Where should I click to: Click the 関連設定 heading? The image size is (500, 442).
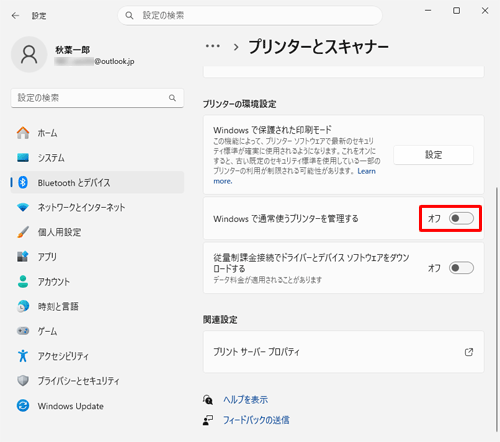(220, 320)
